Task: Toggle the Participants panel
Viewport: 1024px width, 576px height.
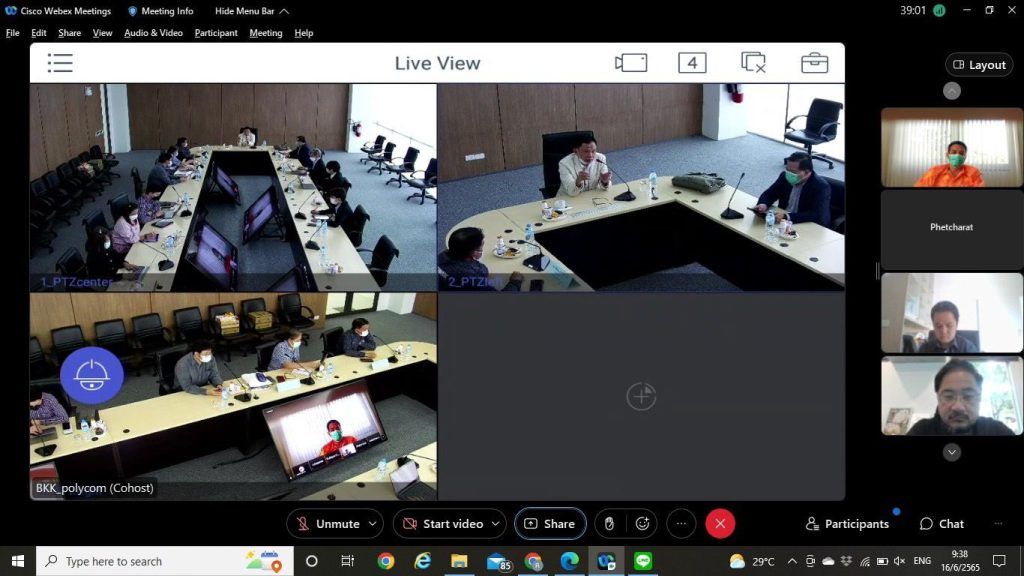Action: [x=847, y=524]
